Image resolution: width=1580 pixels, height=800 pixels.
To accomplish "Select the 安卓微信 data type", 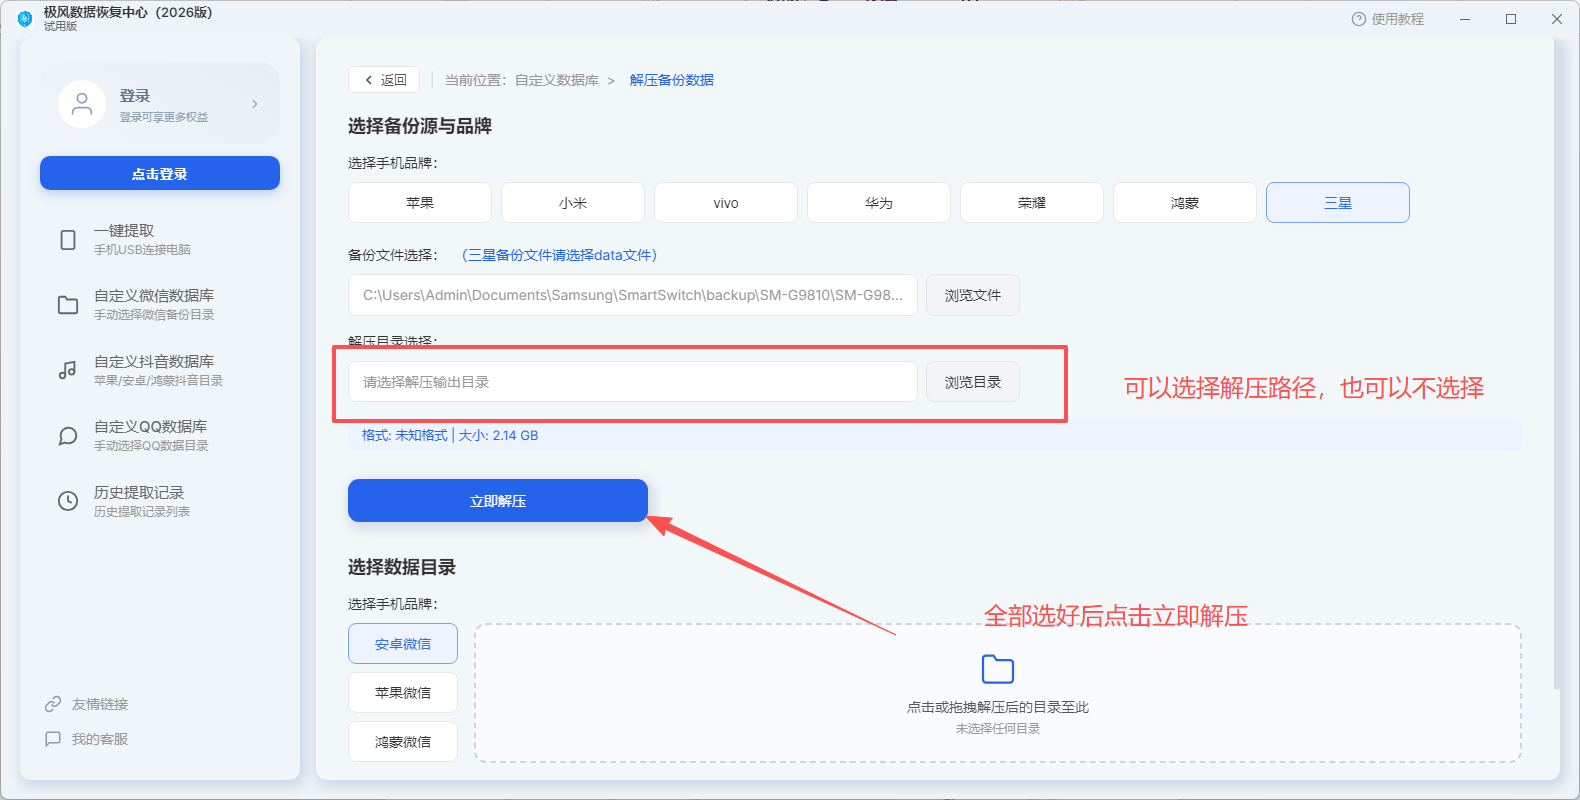I will [x=403, y=644].
